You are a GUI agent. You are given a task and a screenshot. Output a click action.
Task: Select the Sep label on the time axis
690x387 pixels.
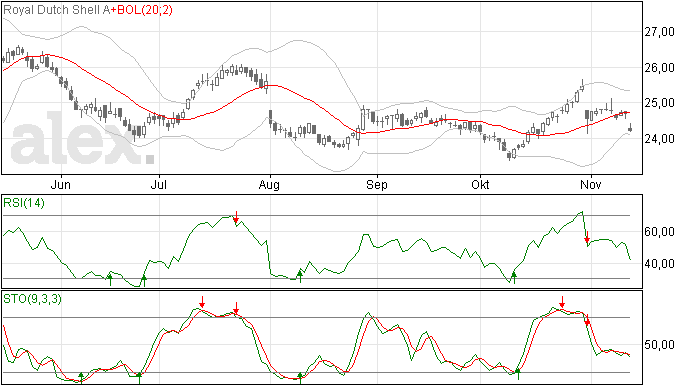click(377, 185)
